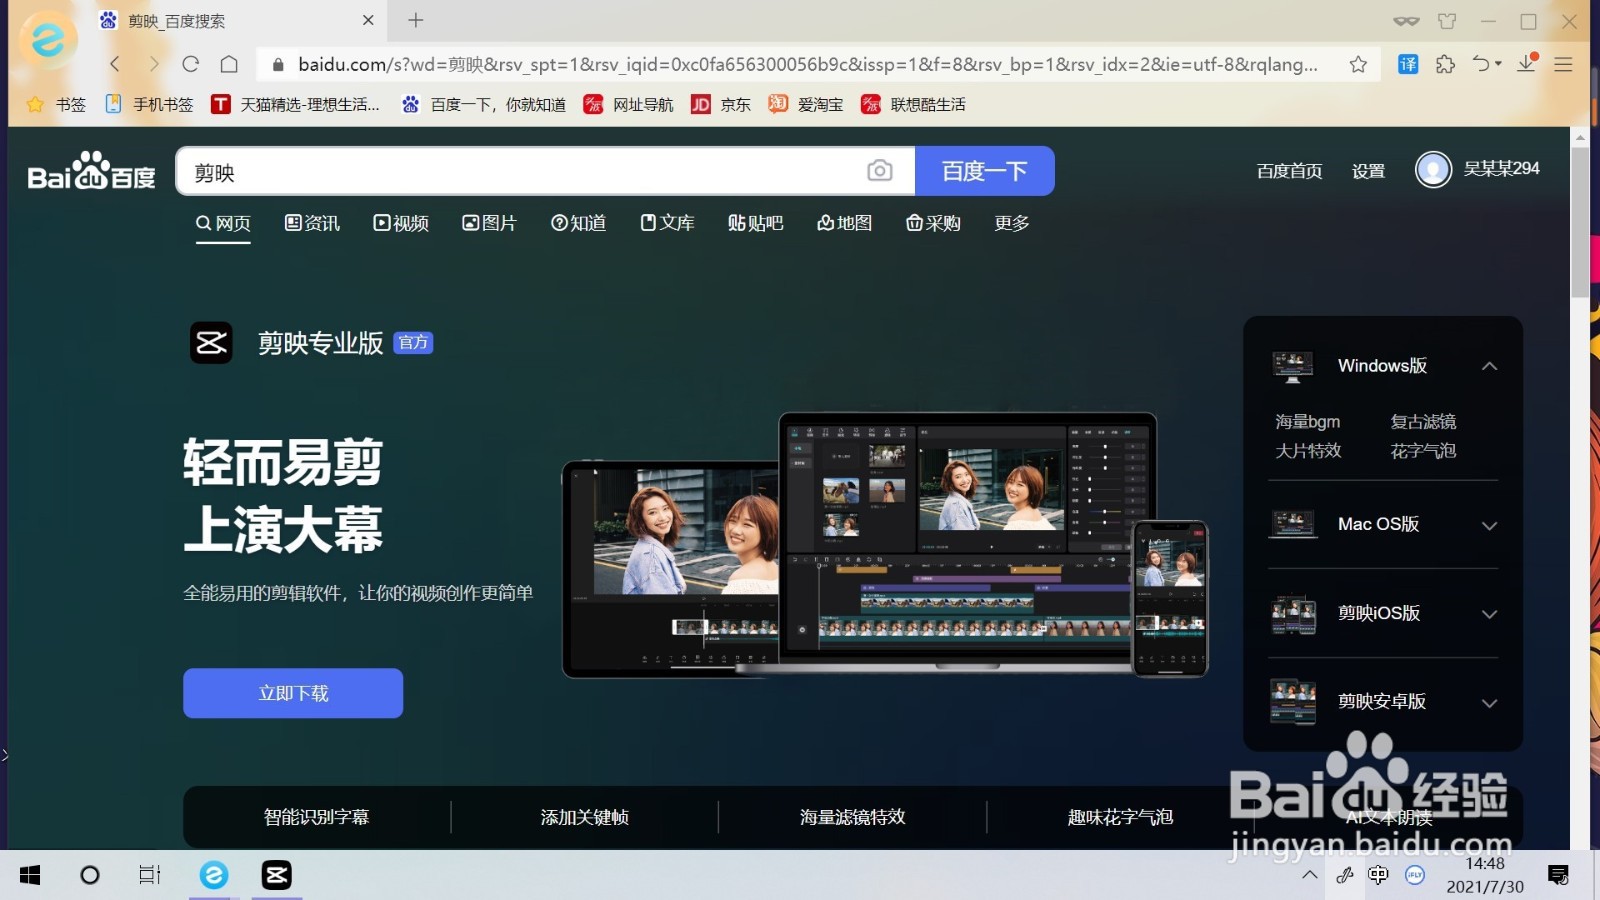Click the user avatar icon

tap(1433, 169)
